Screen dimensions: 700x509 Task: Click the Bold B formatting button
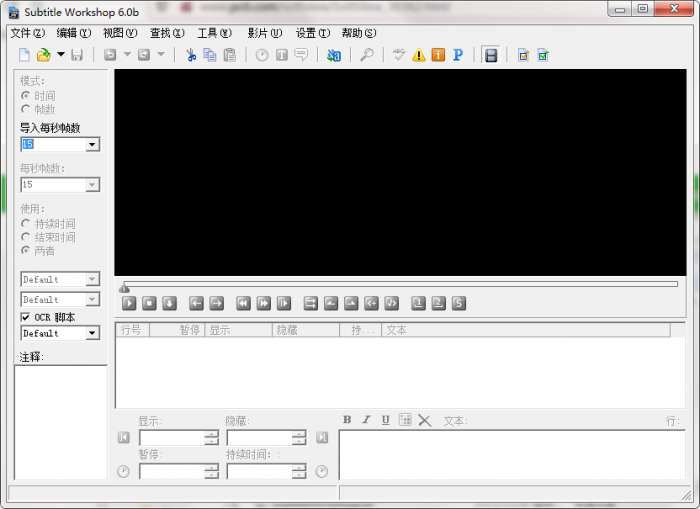pos(347,420)
